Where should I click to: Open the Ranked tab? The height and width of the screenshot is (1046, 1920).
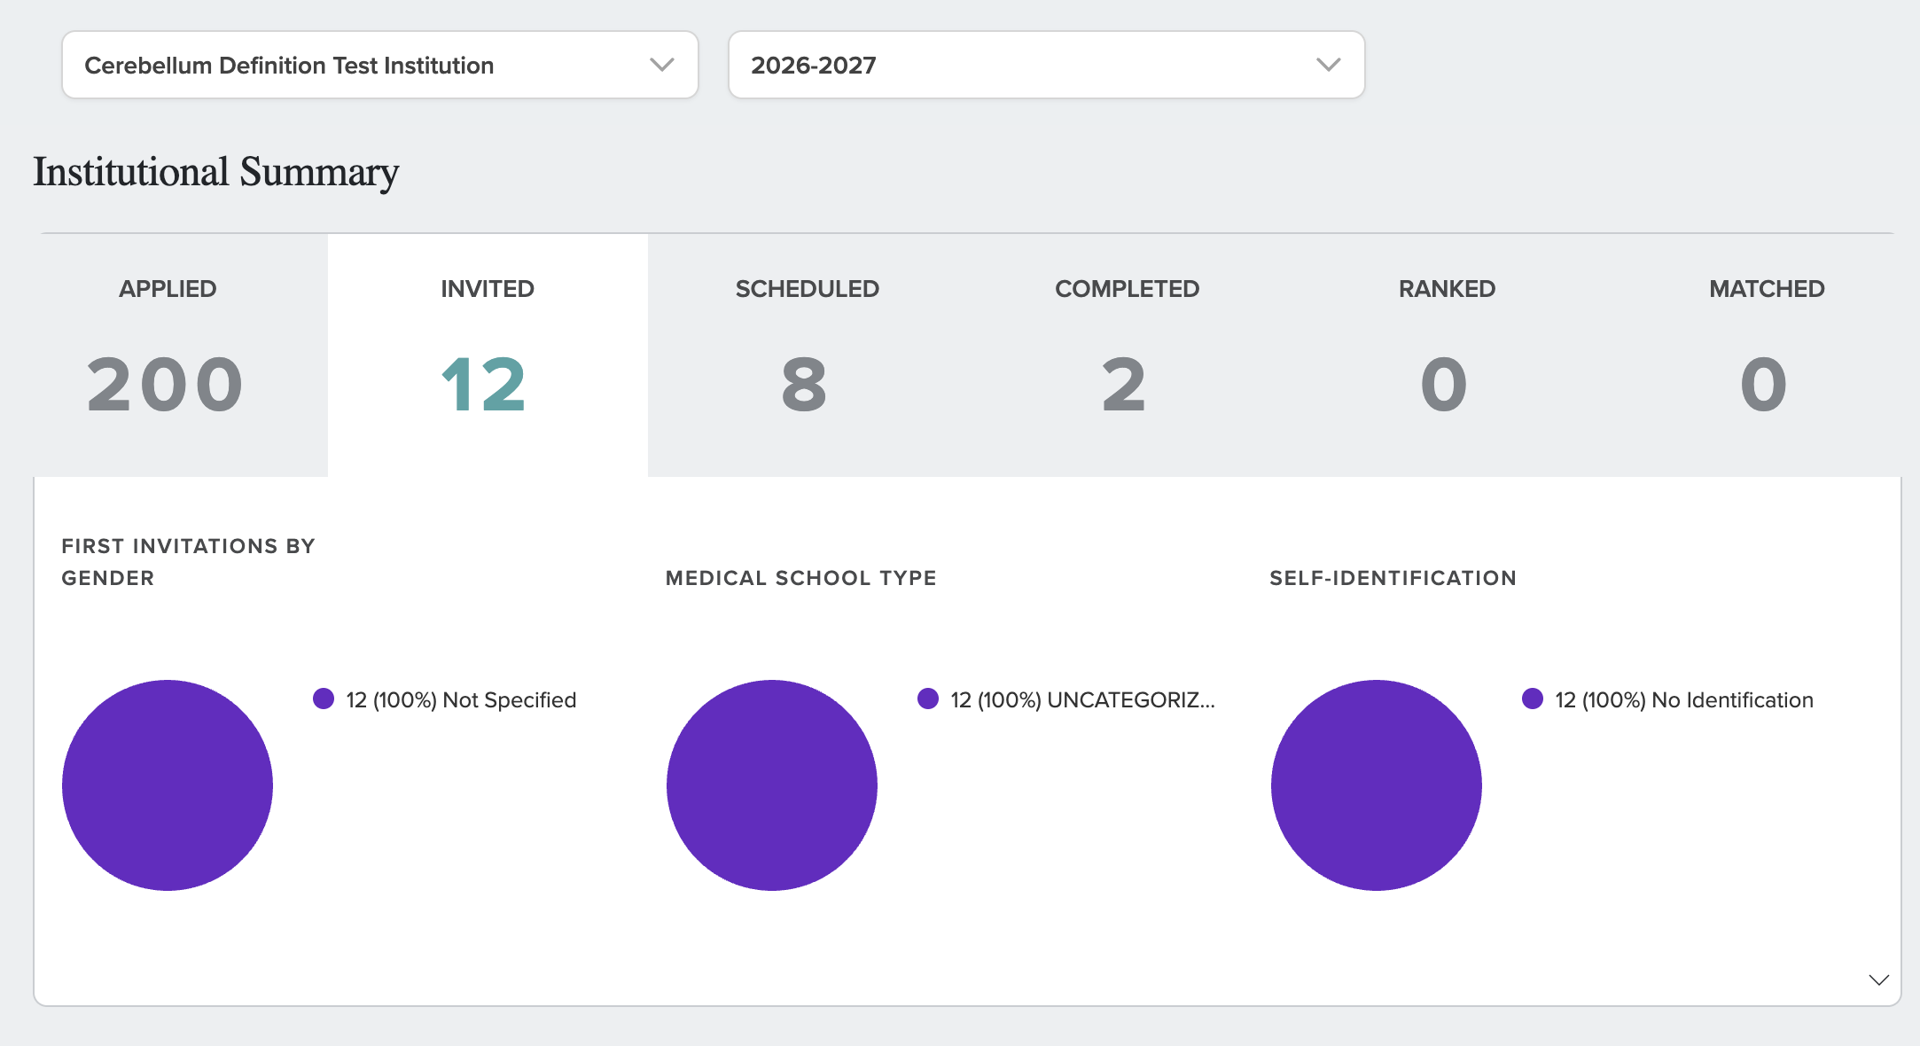(1447, 355)
